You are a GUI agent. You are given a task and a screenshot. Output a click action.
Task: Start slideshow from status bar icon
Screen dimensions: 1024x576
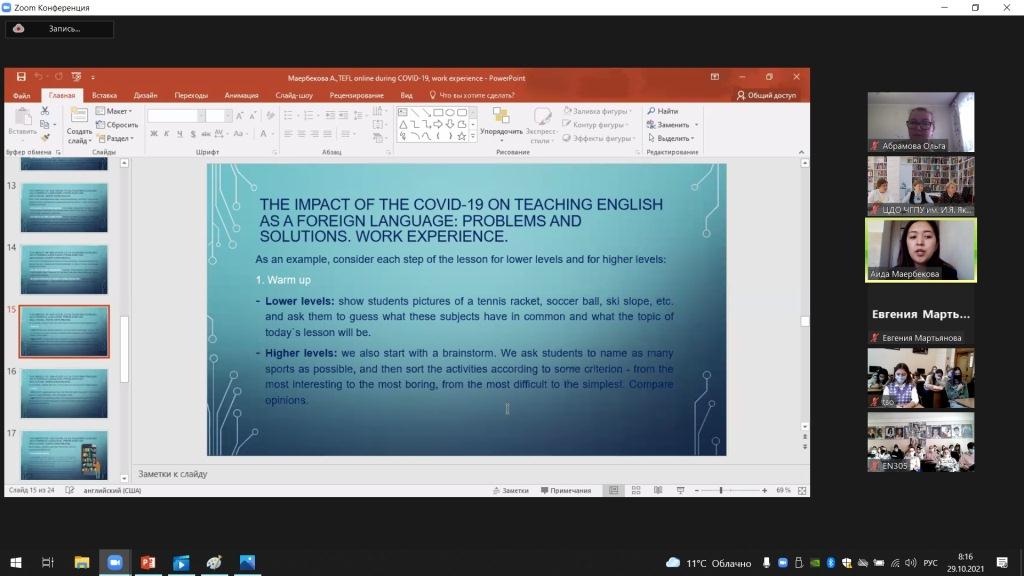(680, 490)
